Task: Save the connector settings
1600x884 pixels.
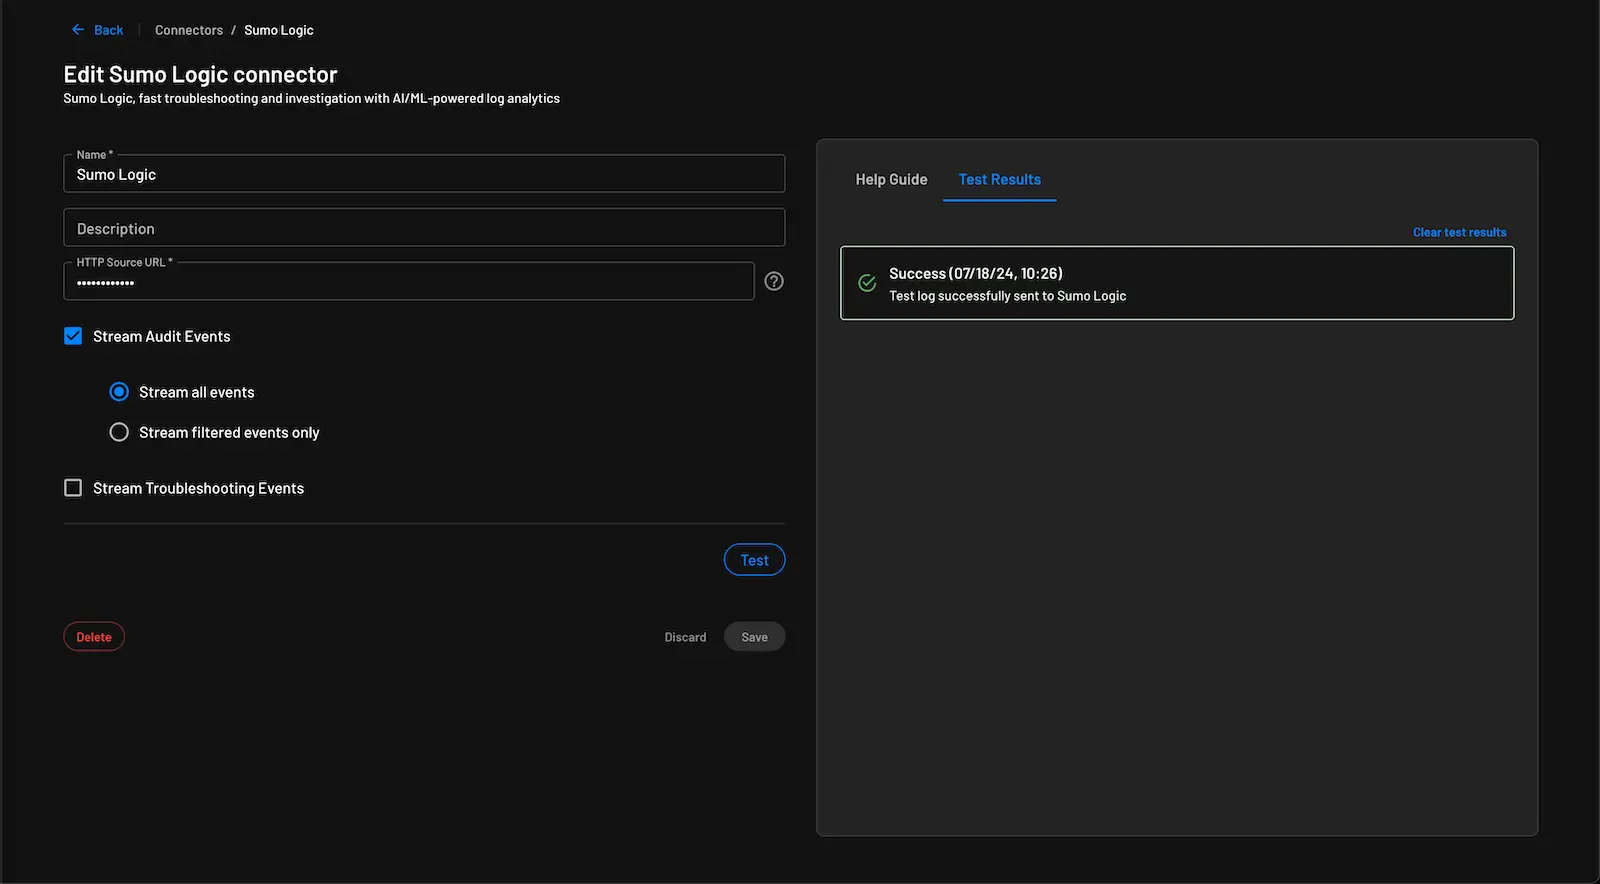Action: click(x=755, y=637)
